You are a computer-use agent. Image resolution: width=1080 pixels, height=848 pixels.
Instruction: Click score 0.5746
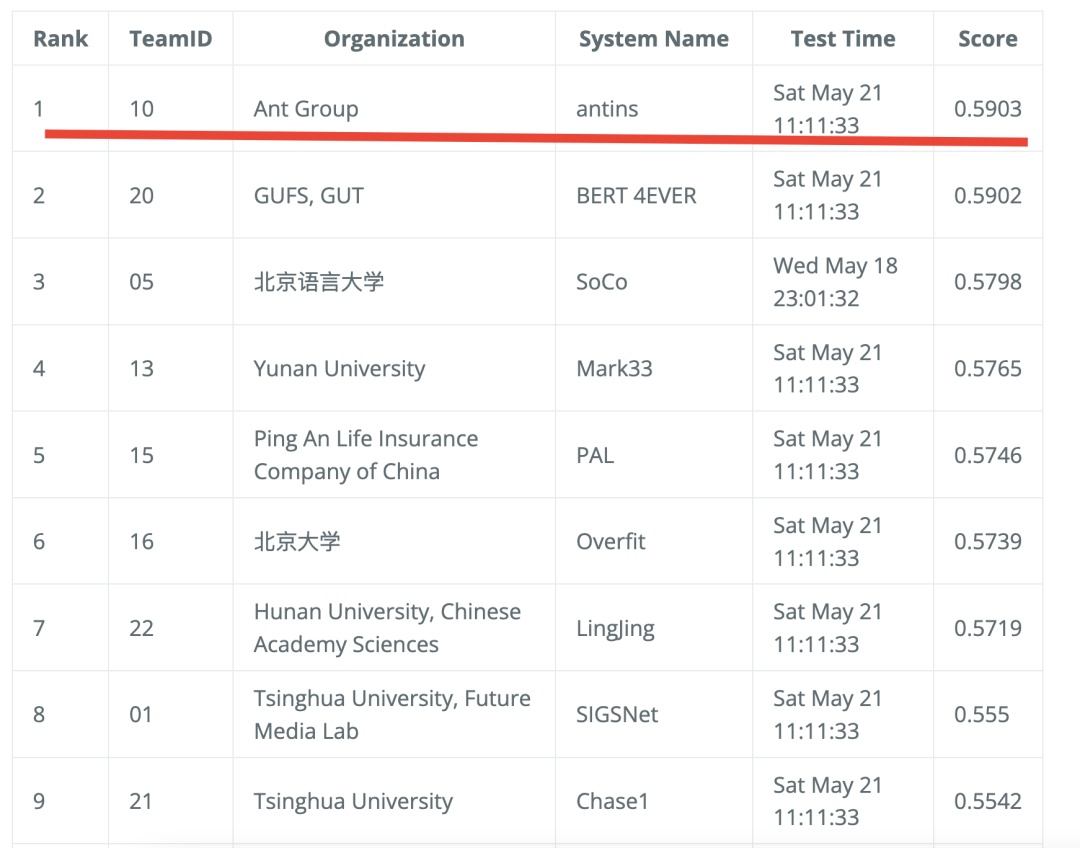point(988,455)
